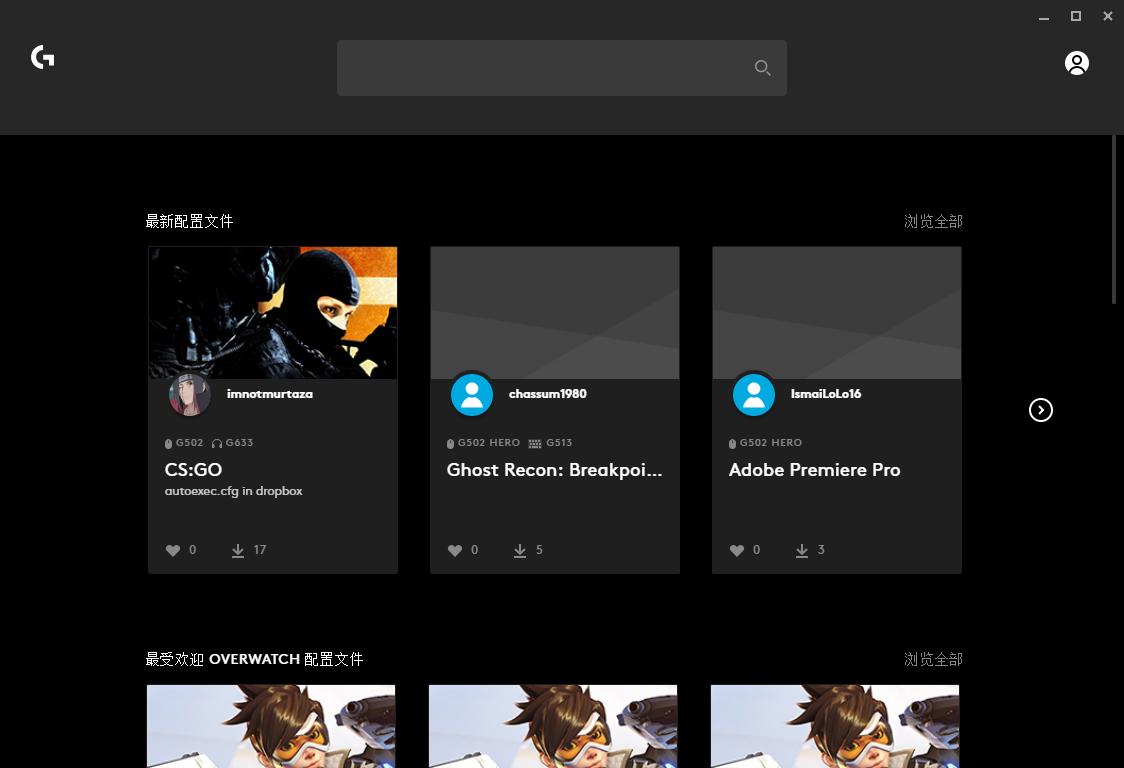
Task: Click download icon on CS:GO profile
Action: pos(238,551)
